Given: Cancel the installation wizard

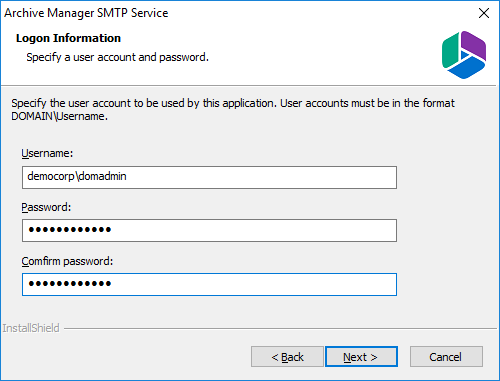Looking at the screenshot, I should (446, 357).
